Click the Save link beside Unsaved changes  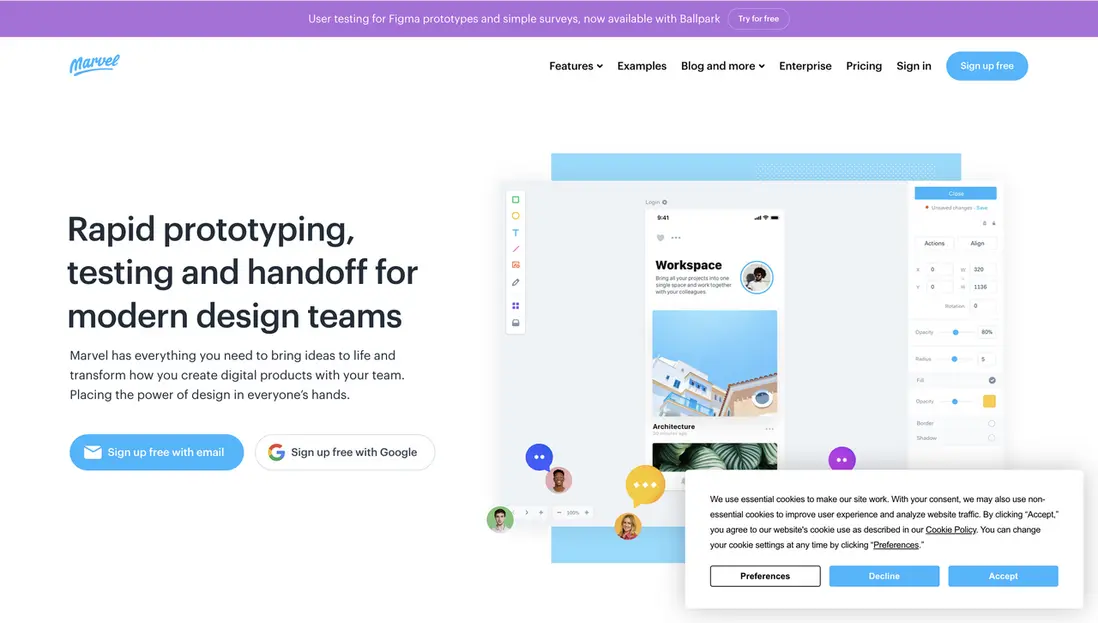coord(982,208)
